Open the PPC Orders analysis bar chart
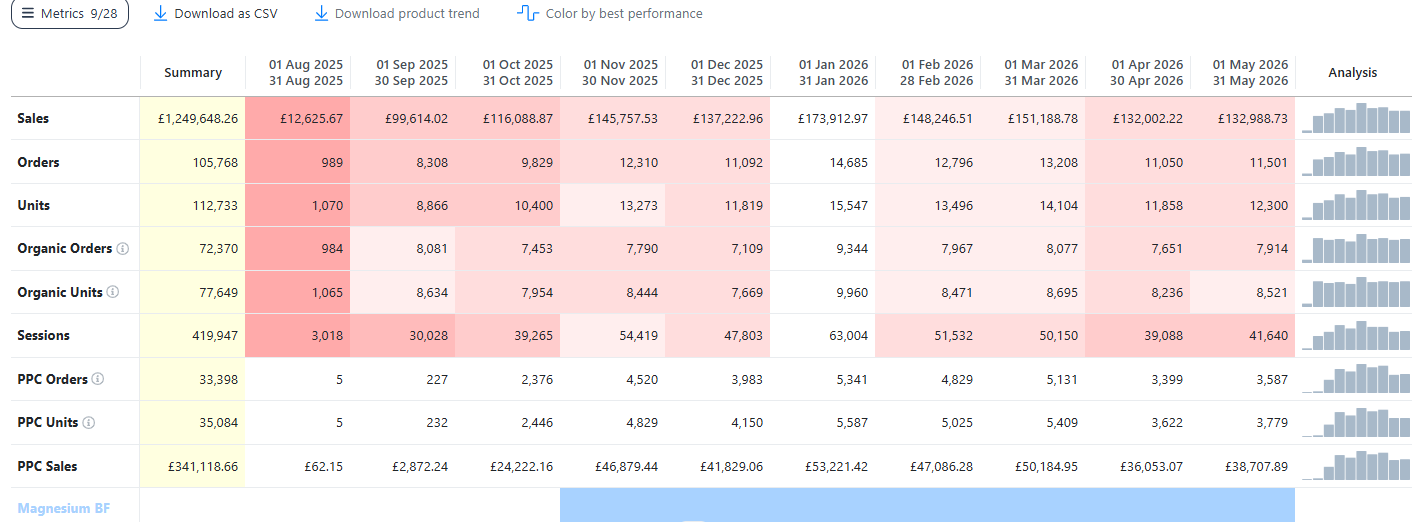This screenshot has width=1412, height=522. coord(1354,379)
